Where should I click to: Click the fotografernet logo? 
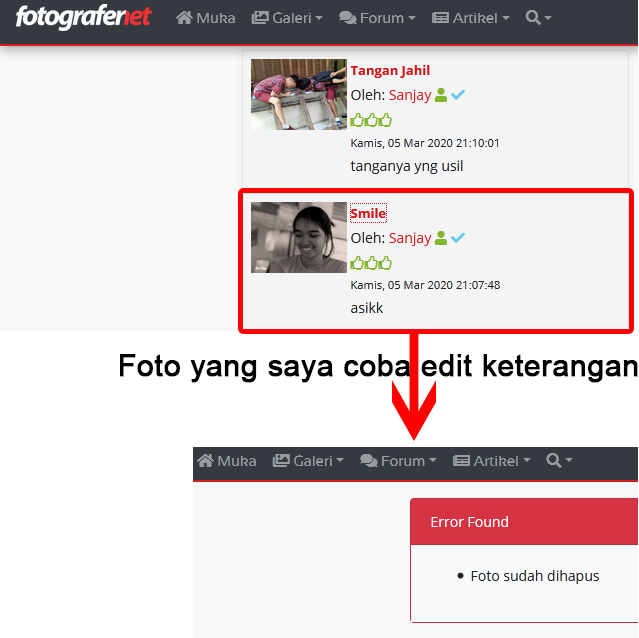(x=84, y=18)
